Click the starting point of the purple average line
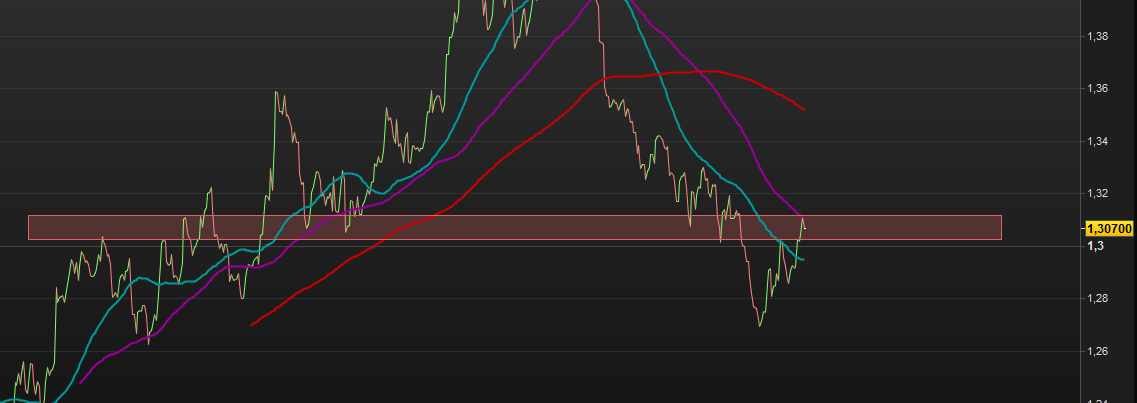This screenshot has height=403, width=1137. [80, 383]
